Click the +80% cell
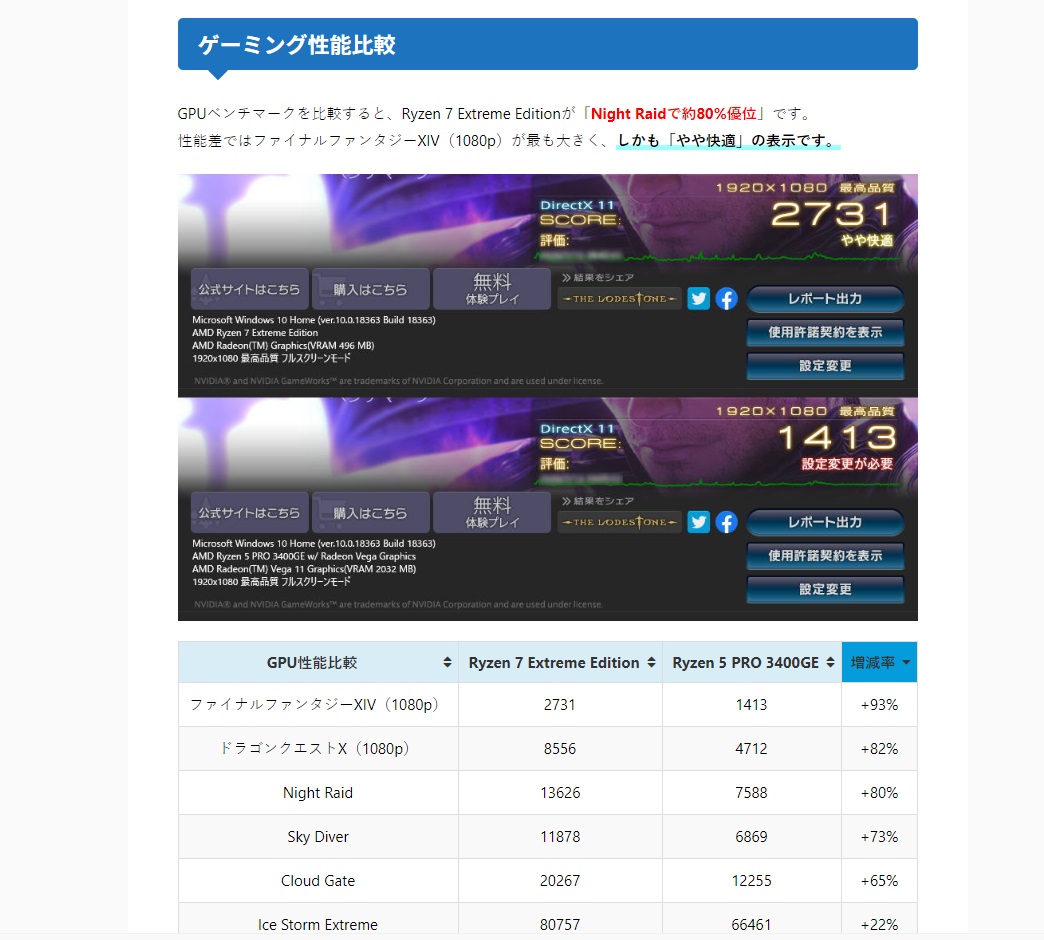 (x=880, y=792)
